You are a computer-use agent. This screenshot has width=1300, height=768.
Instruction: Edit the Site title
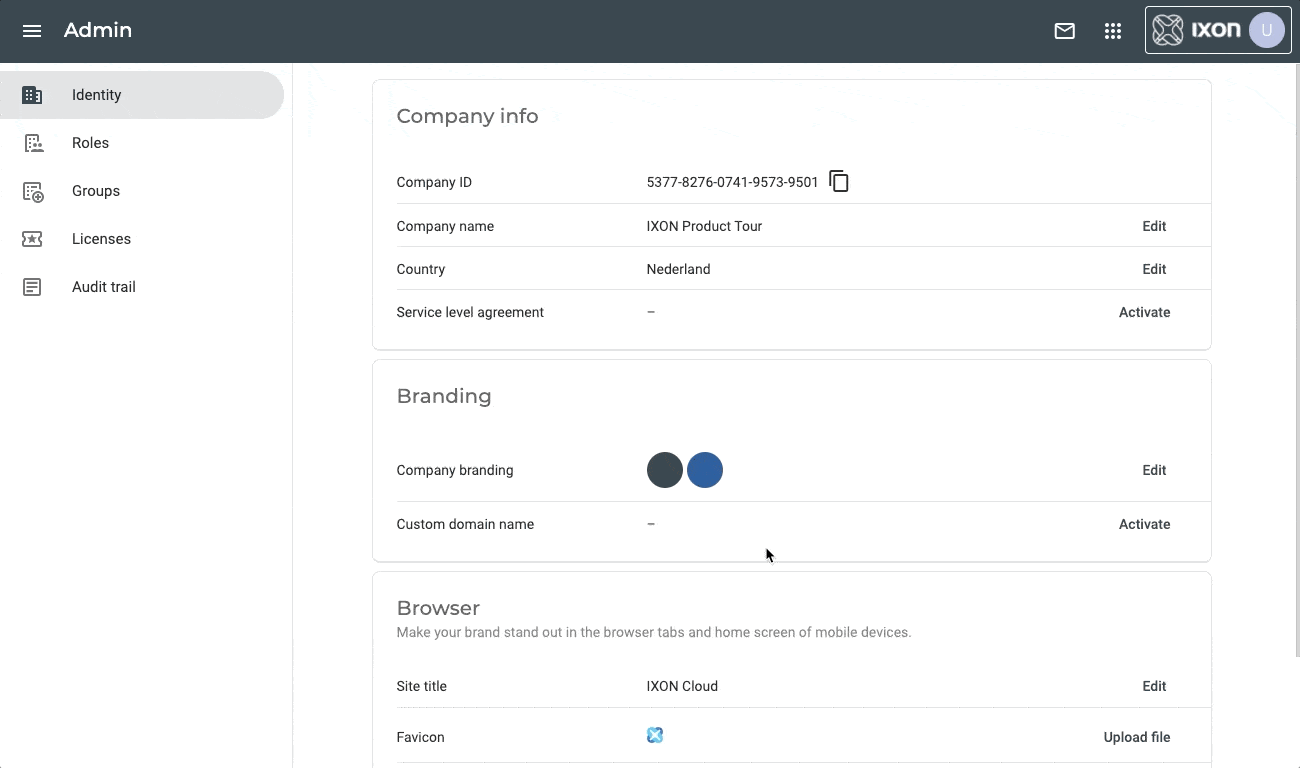tap(1154, 686)
